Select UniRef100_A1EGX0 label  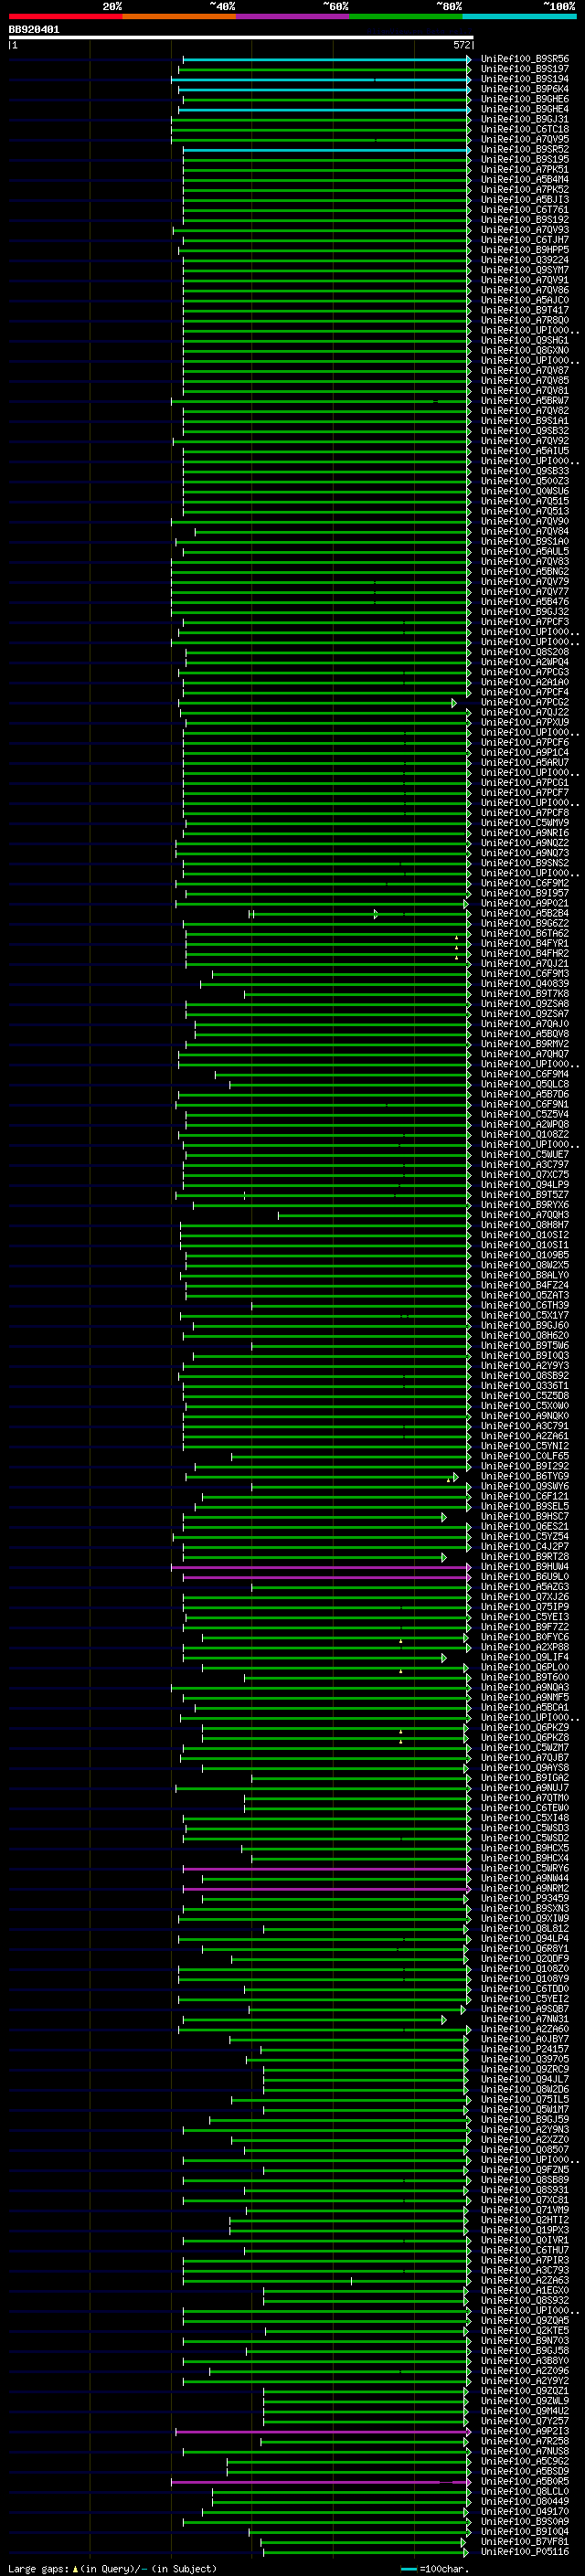click(524, 2291)
